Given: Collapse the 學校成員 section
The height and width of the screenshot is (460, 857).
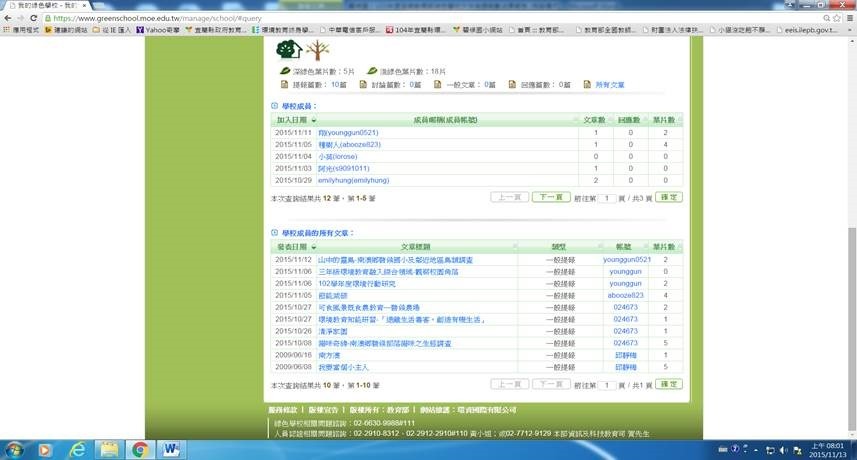Looking at the screenshot, I should click(275, 105).
